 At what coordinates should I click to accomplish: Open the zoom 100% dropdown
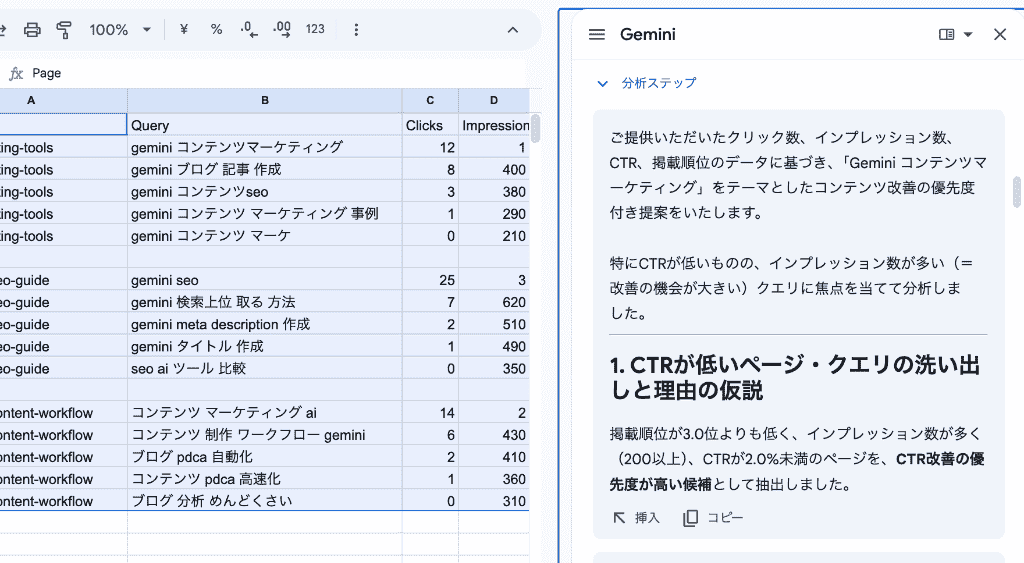120,30
